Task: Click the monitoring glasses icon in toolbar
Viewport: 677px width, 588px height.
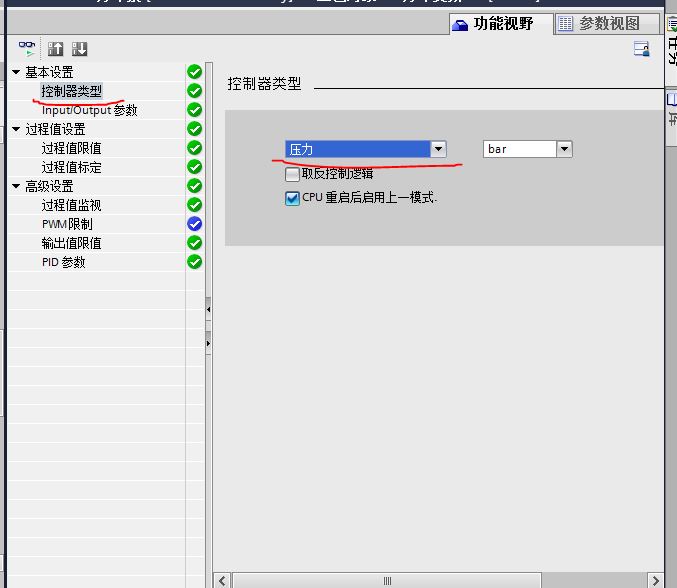Action: pos(27,49)
